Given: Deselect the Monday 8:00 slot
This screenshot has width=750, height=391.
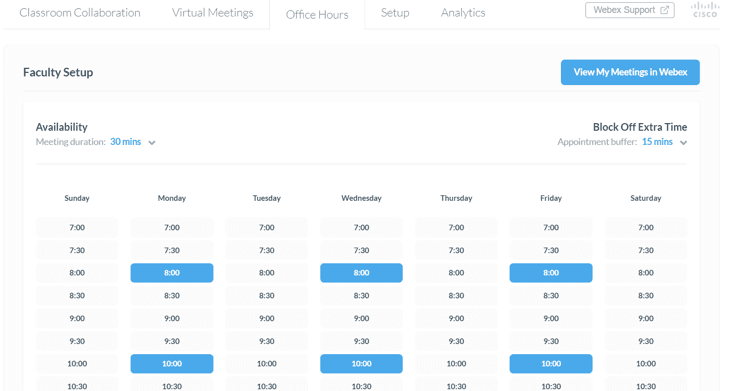Looking at the screenshot, I should (172, 273).
